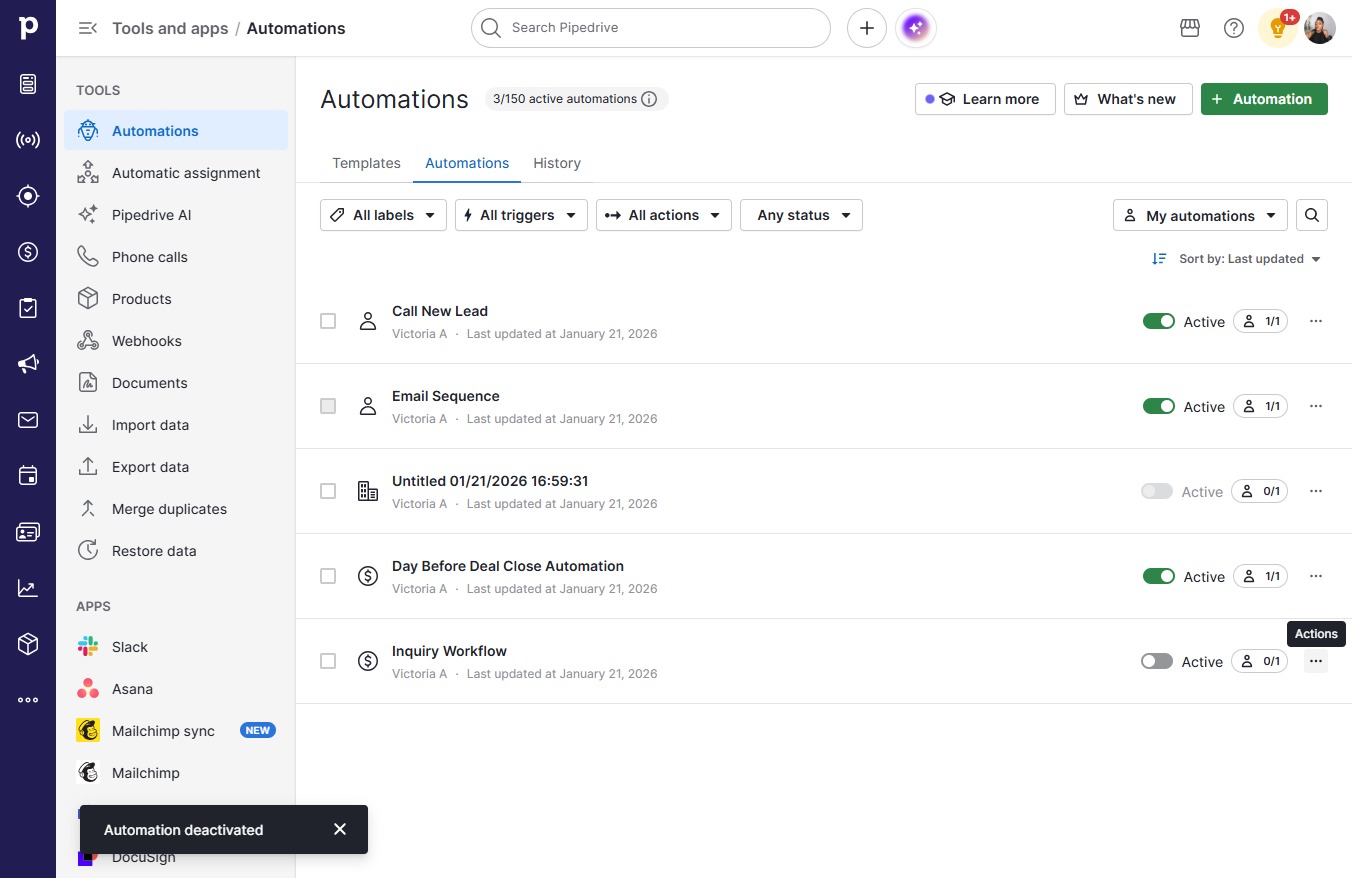This screenshot has height=878, width=1352.
Task: Open actions menu for Inquiry Workflow
Action: 1316,661
